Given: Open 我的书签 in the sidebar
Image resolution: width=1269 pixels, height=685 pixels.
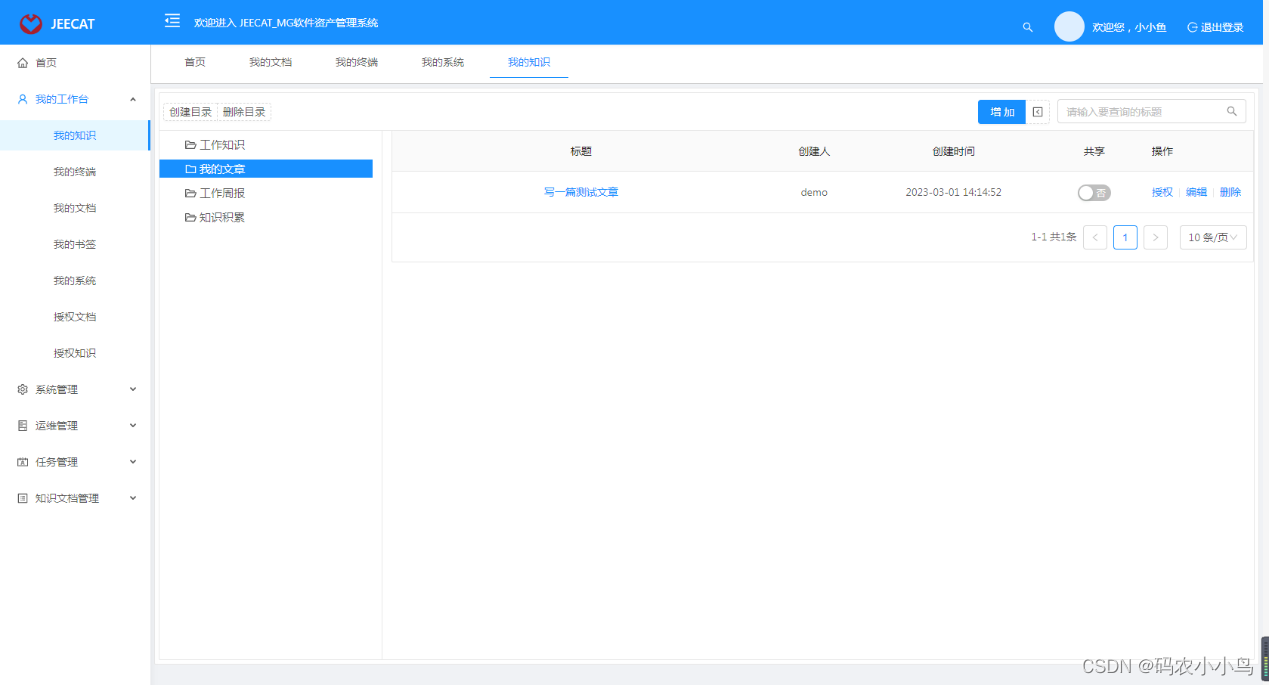Looking at the screenshot, I should 75,245.
